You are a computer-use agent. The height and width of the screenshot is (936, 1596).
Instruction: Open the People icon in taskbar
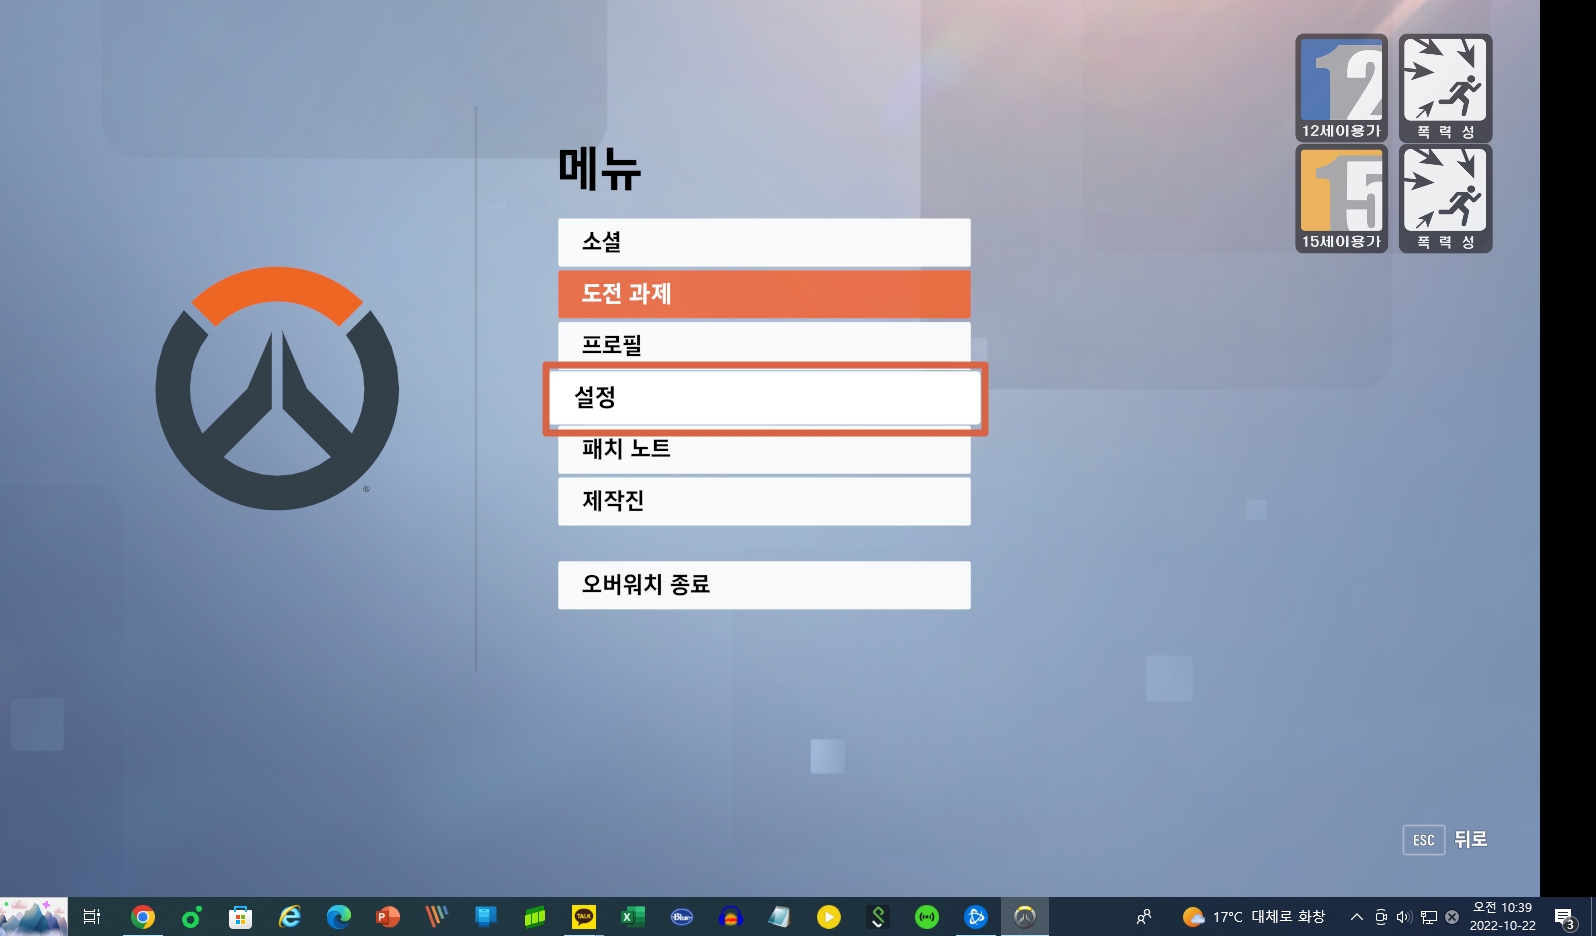click(1144, 917)
